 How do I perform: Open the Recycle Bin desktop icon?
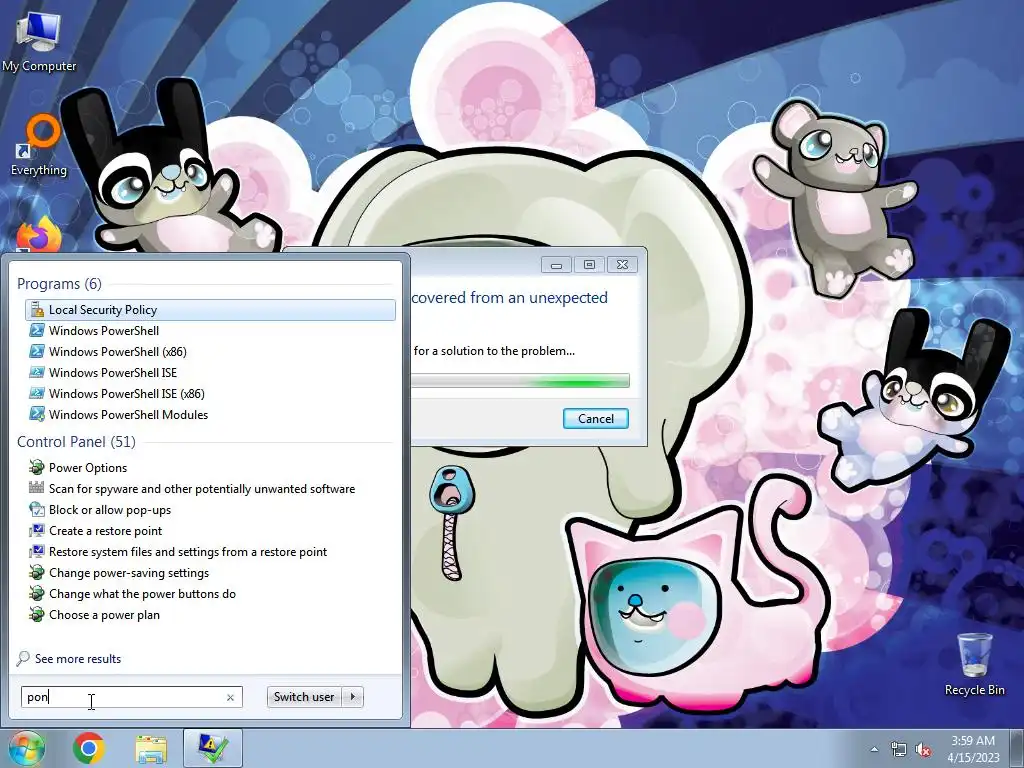974,664
